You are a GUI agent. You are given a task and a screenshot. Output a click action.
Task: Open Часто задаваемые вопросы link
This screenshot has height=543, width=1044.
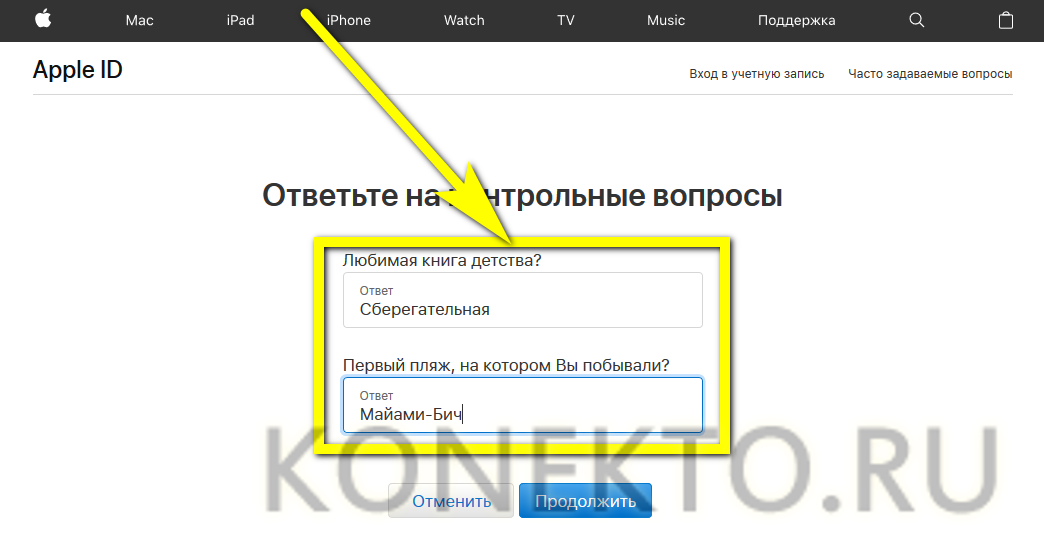pos(930,74)
